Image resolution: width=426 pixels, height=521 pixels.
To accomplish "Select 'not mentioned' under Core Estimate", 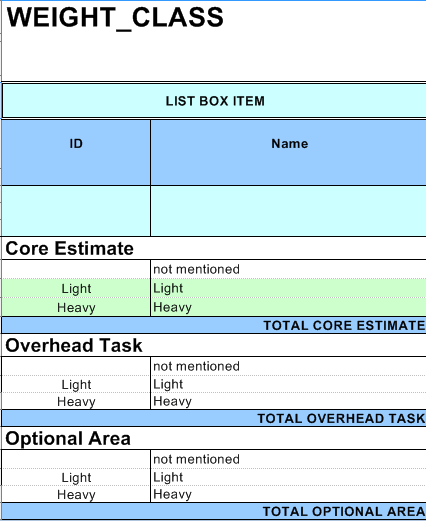I will (289, 269).
